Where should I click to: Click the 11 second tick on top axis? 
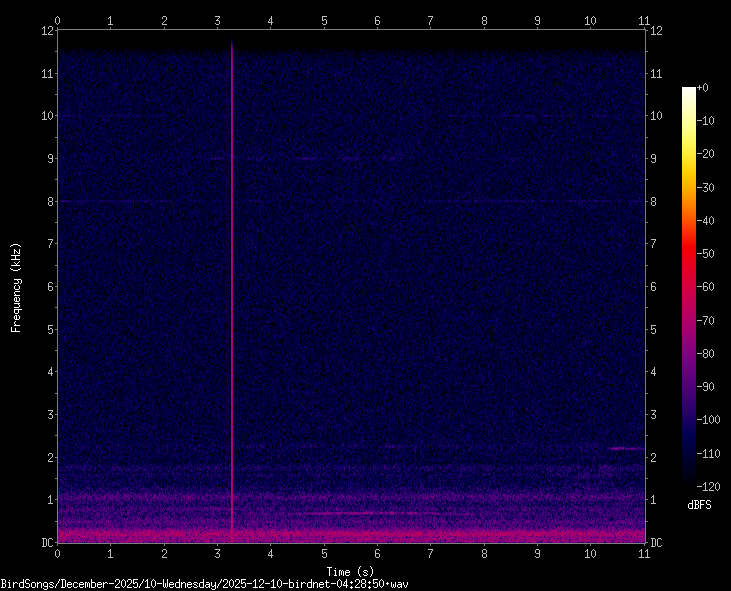click(643, 19)
